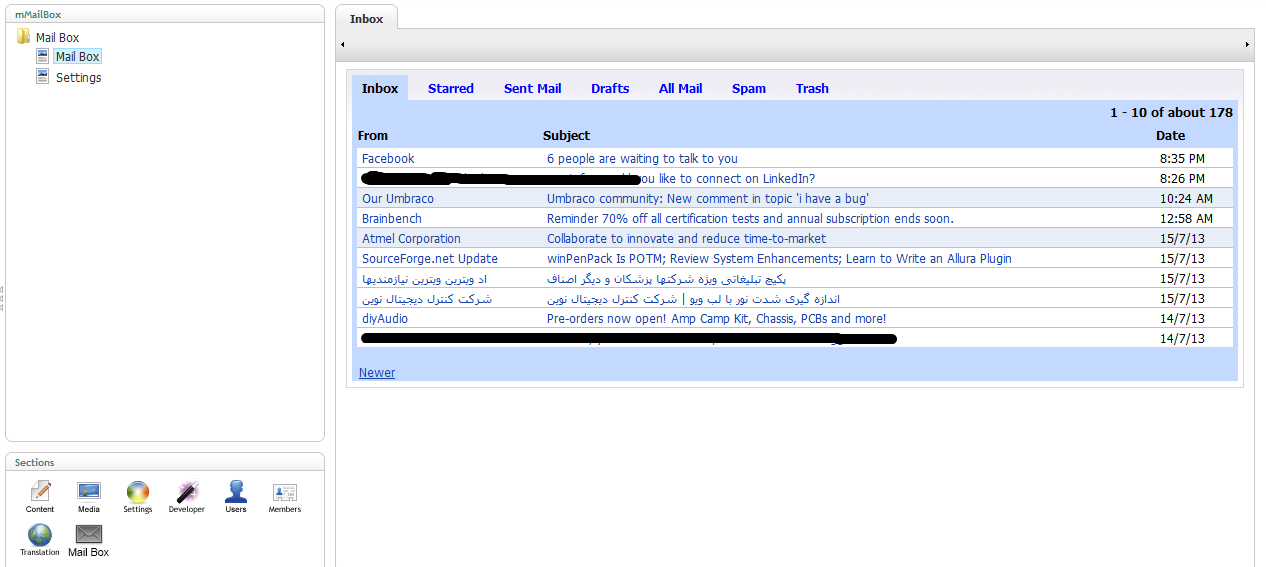This screenshot has width=1266, height=567.
Task: Open the Developer section icon
Action: pyautogui.click(x=187, y=491)
